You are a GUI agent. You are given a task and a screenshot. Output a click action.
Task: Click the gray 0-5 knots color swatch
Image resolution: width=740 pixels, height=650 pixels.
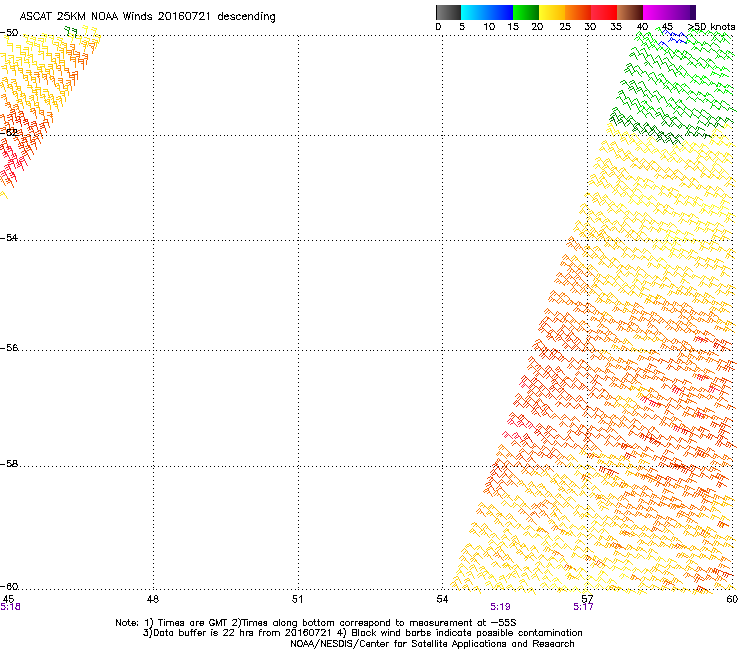tap(448, 12)
